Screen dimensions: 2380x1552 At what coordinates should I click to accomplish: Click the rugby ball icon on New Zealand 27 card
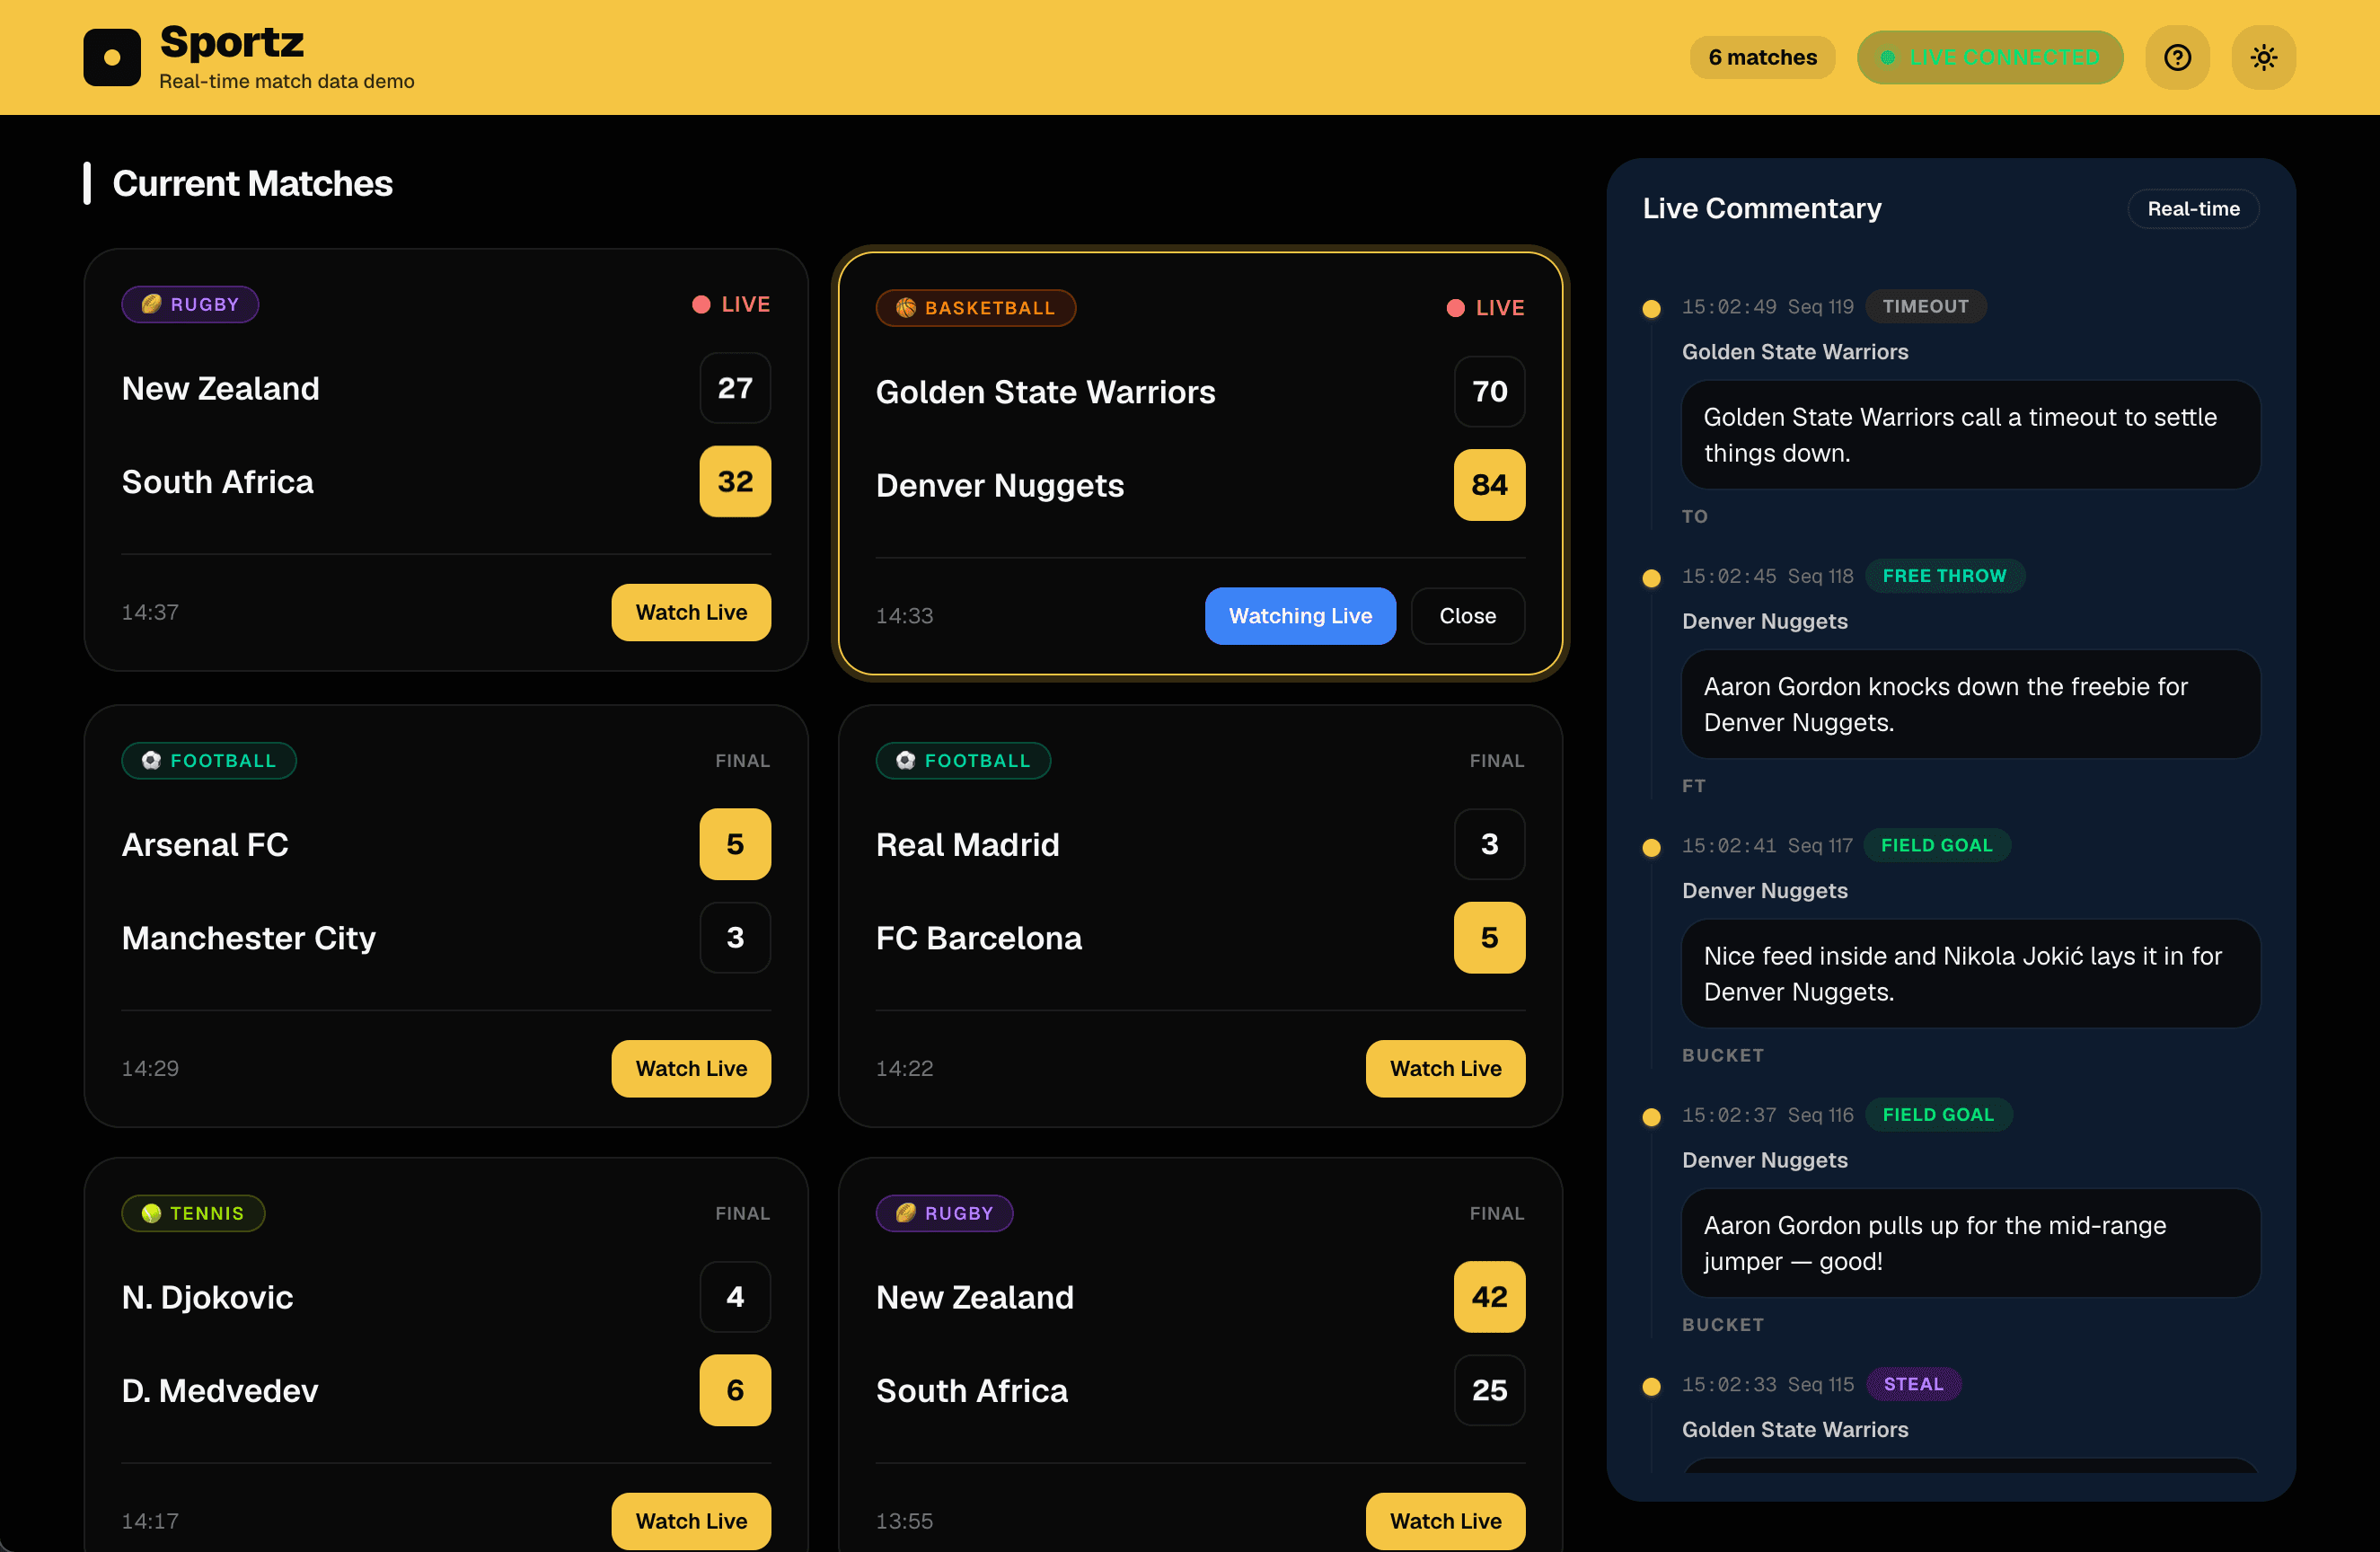[151, 304]
